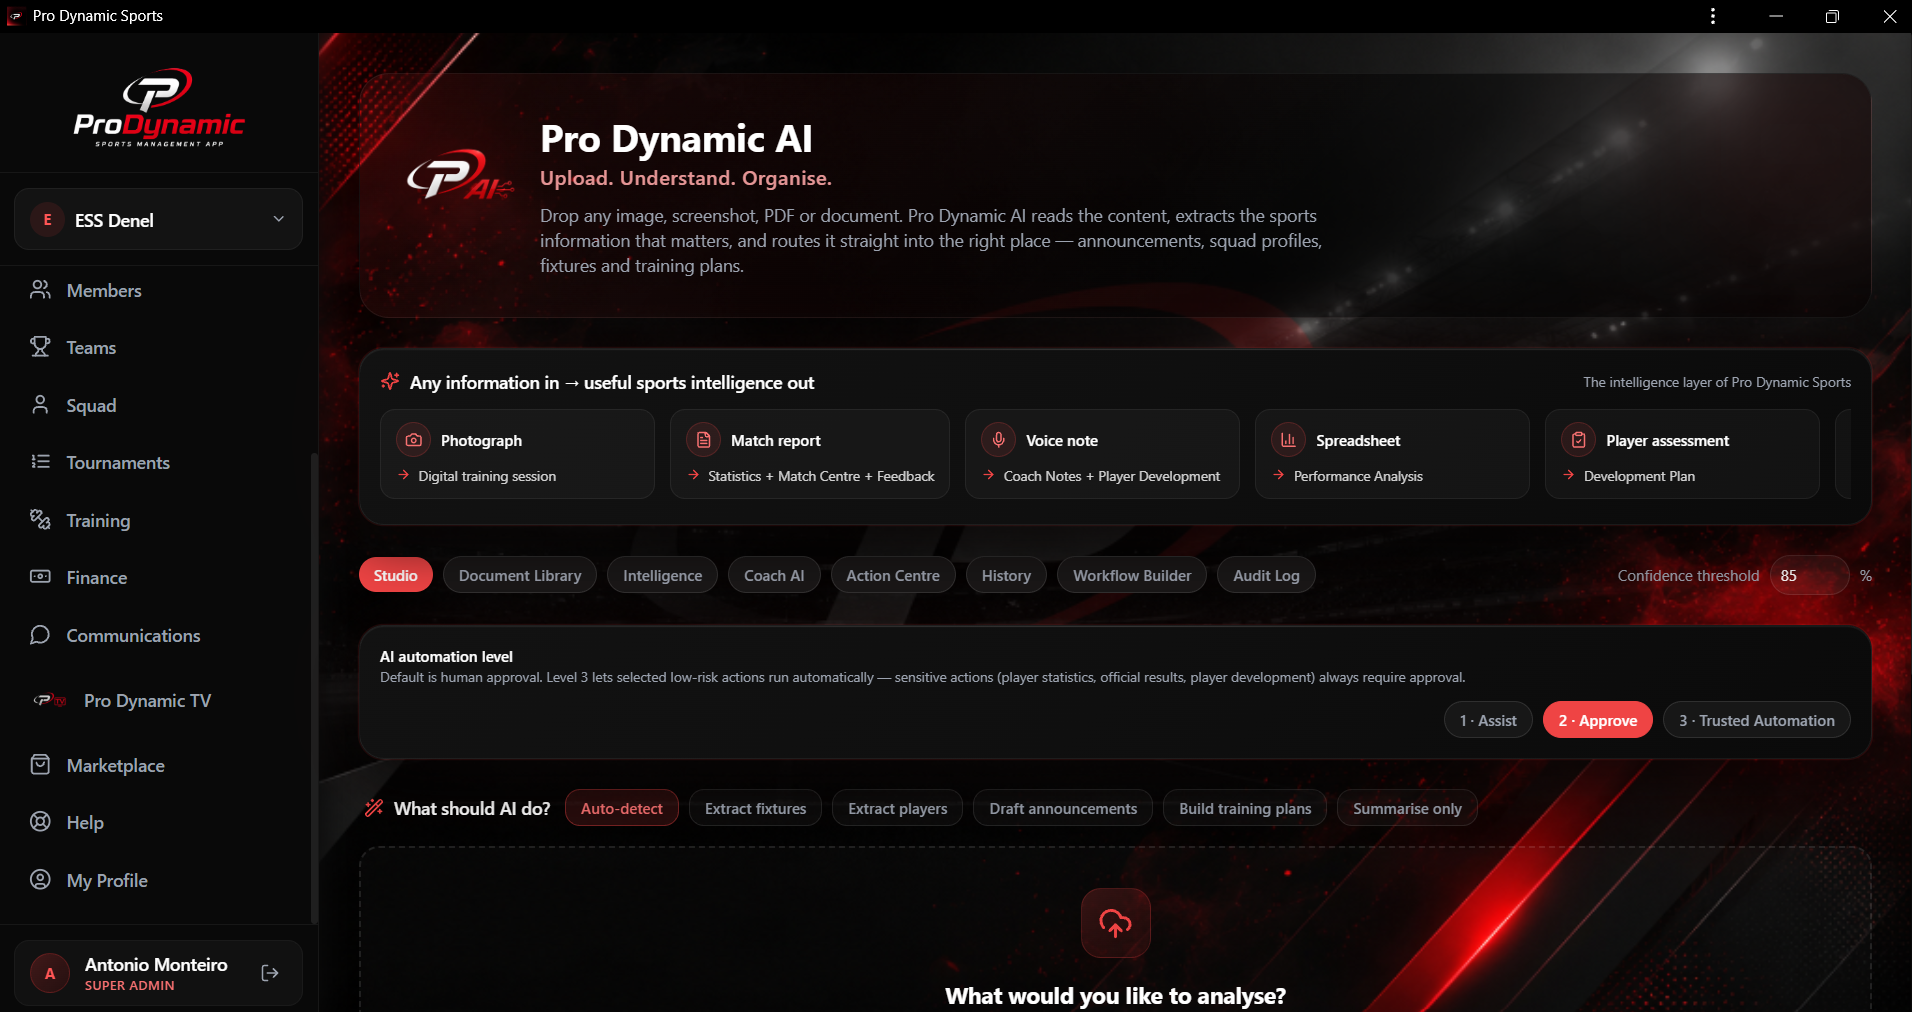Click the Voice note microphone icon

(998, 440)
